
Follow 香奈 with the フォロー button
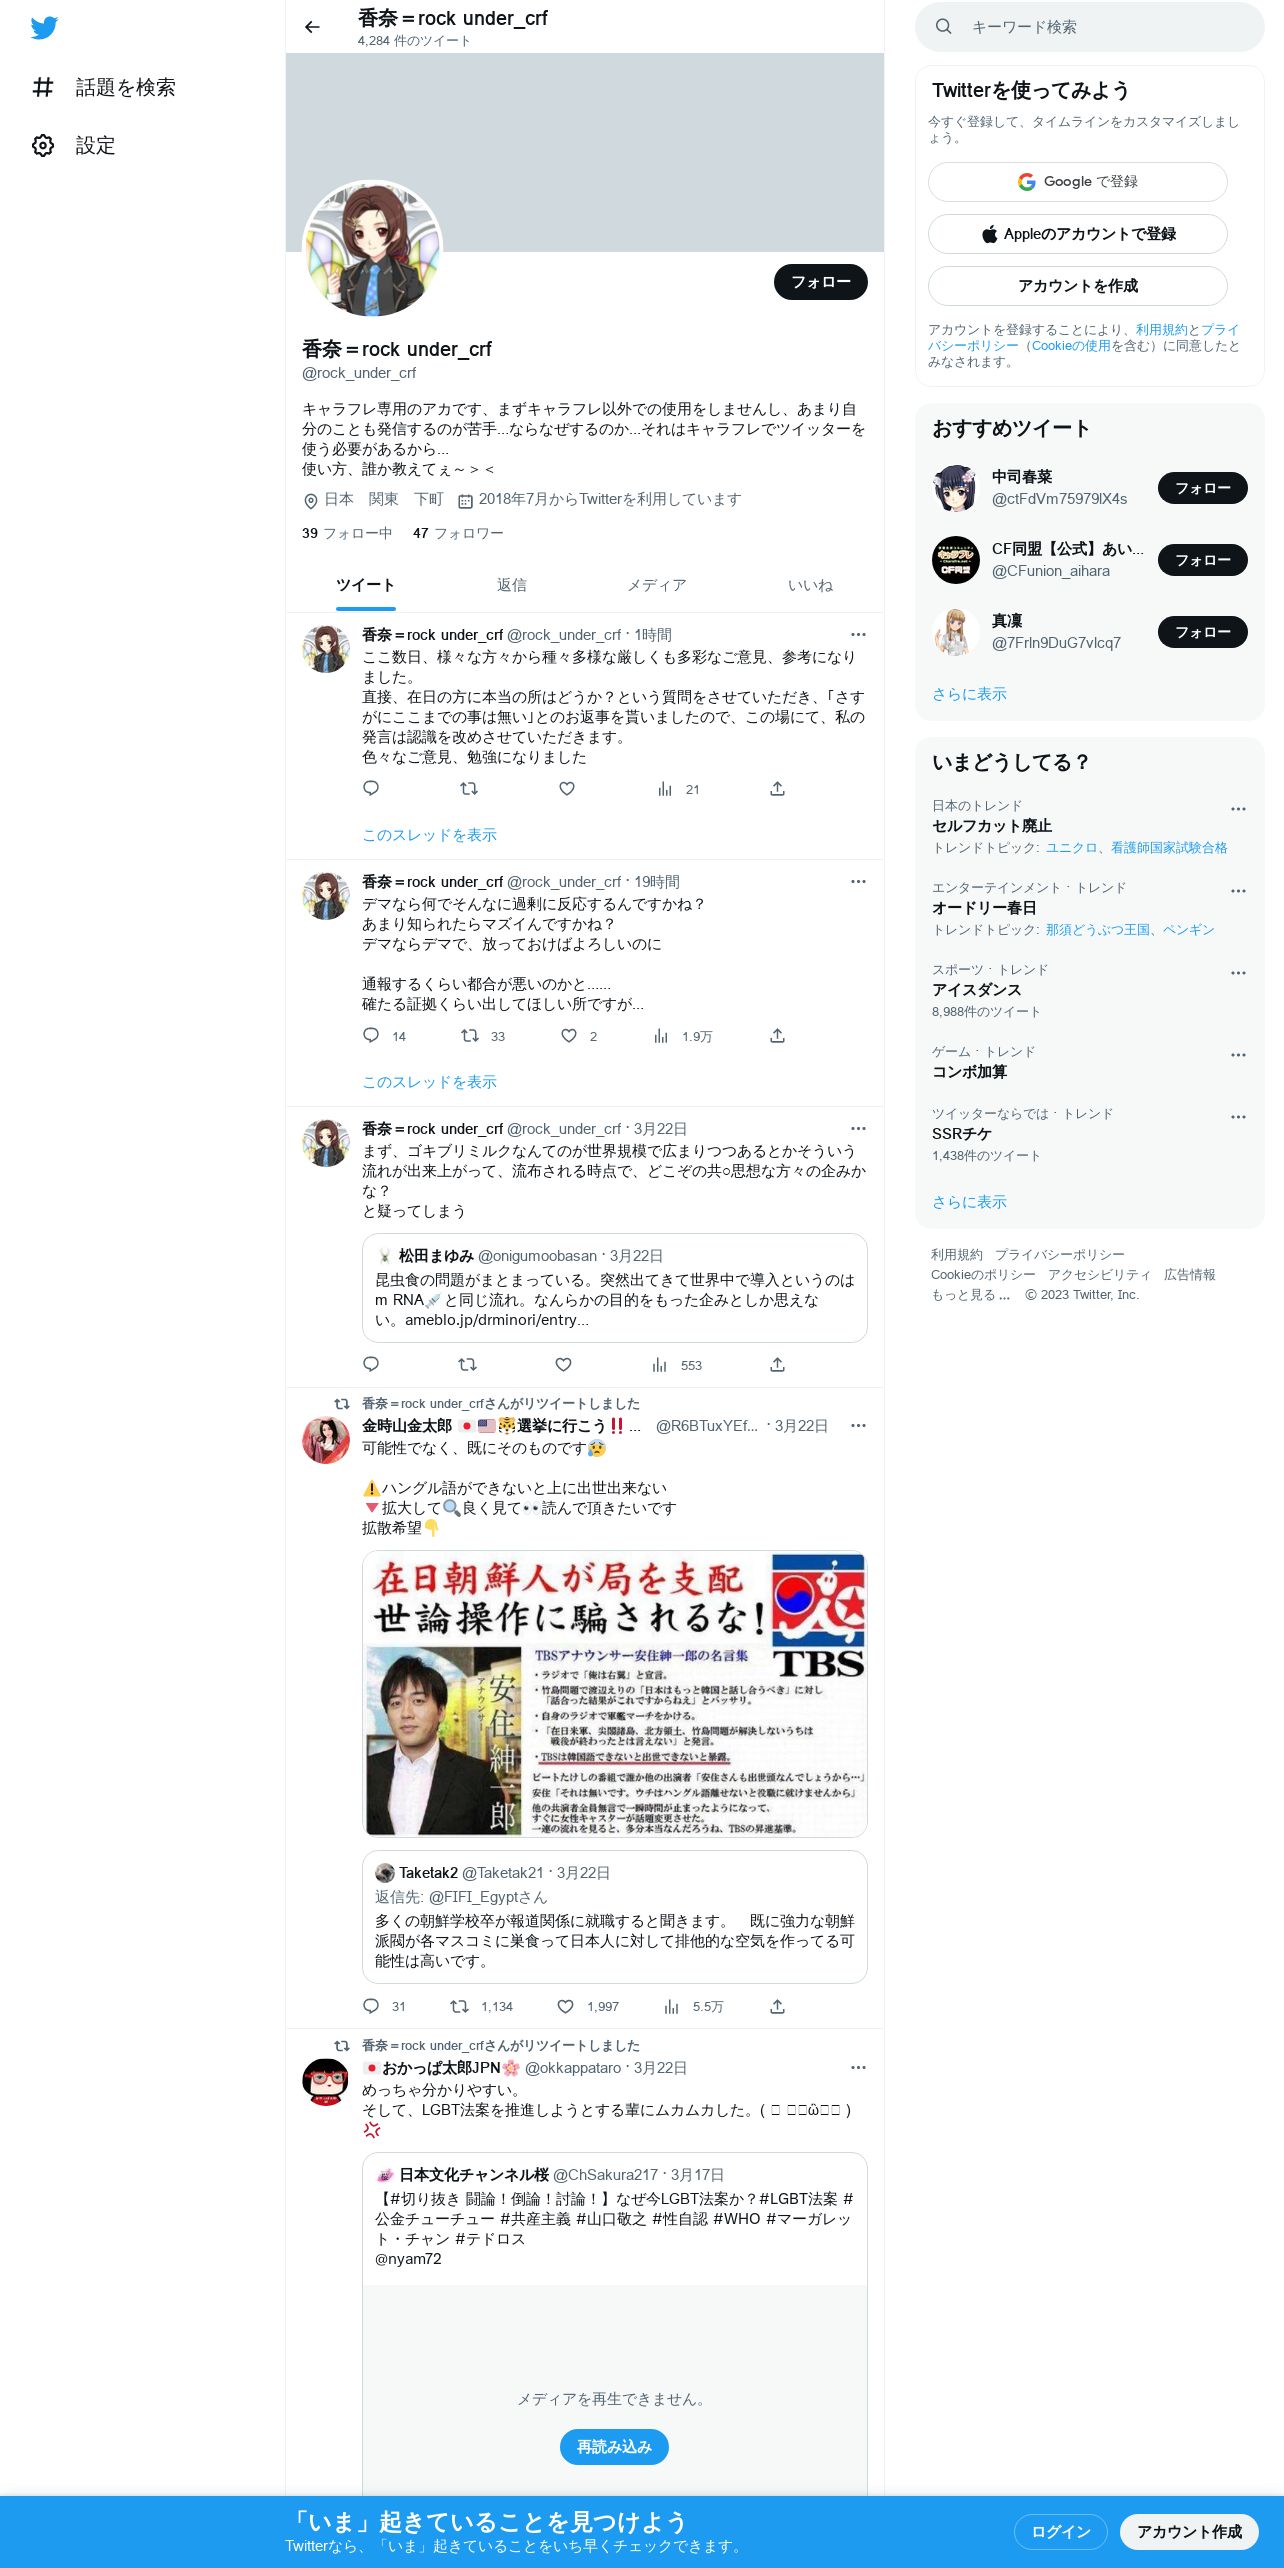(821, 282)
